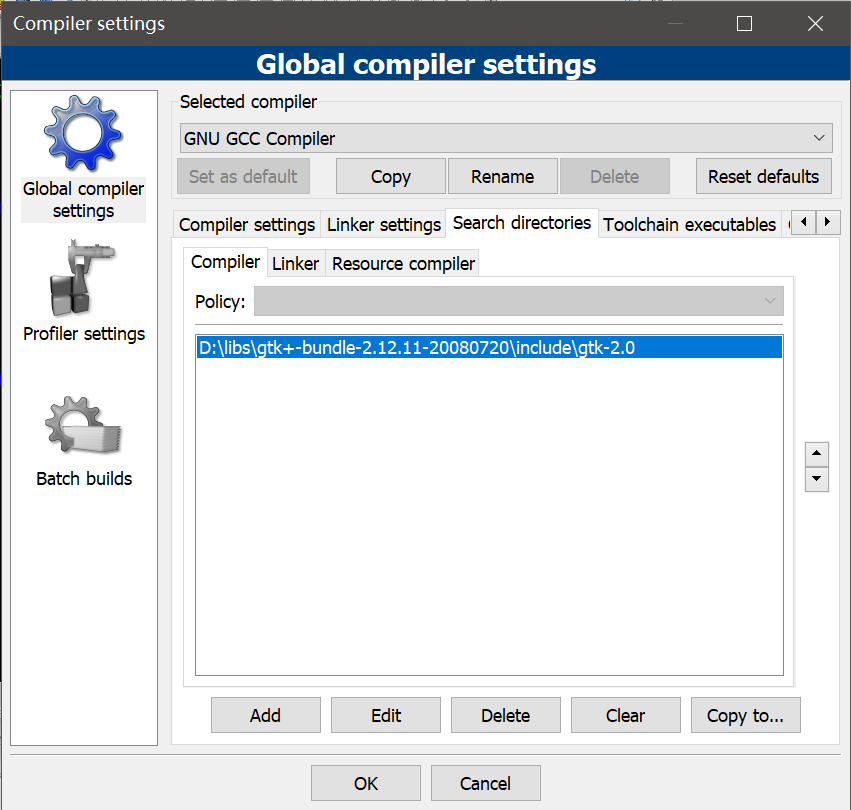Switch to the Linker settings tab
The width and height of the screenshot is (851, 810).
click(x=384, y=225)
